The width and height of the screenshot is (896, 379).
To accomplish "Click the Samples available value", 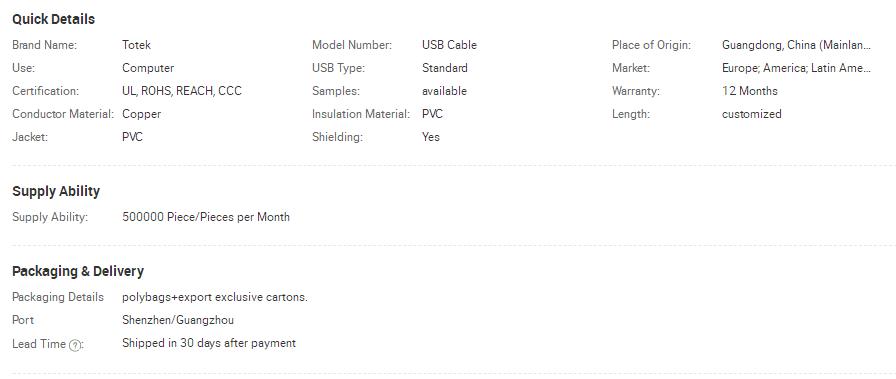I will [444, 91].
